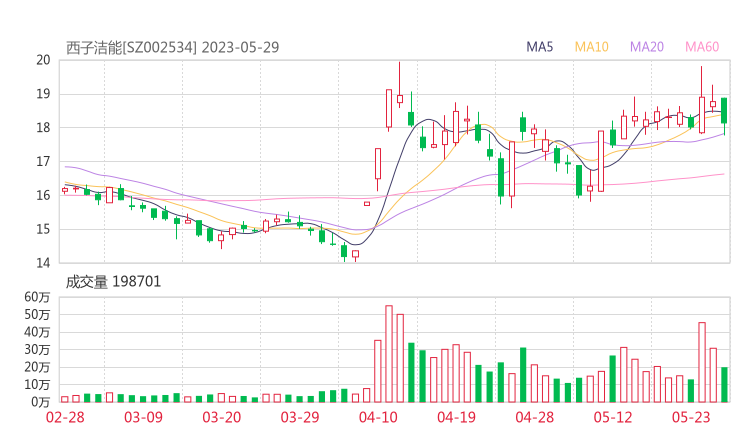The width and height of the screenshot is (740, 440).
Task: Click the 成交量 198701 volume label
Action: (113, 282)
